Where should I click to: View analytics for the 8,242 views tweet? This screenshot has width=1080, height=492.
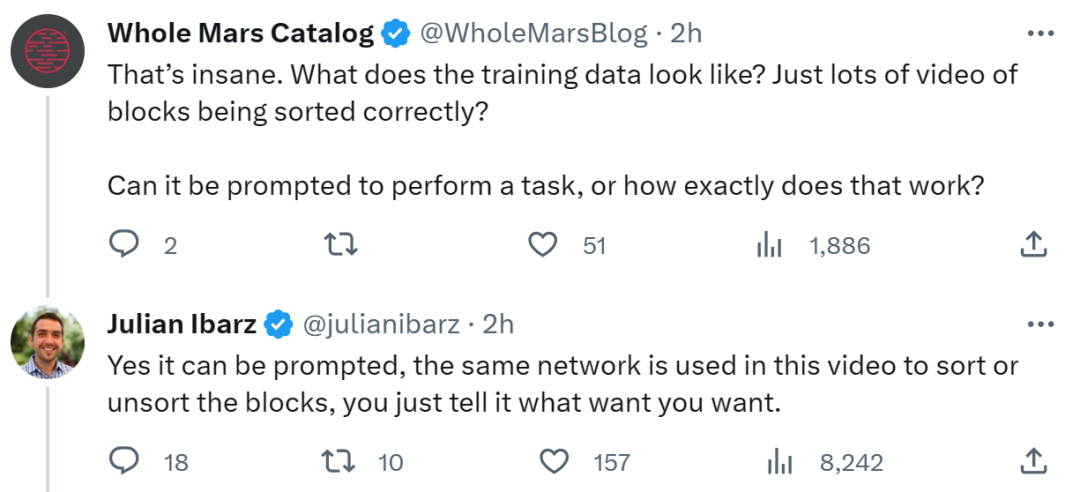click(779, 461)
